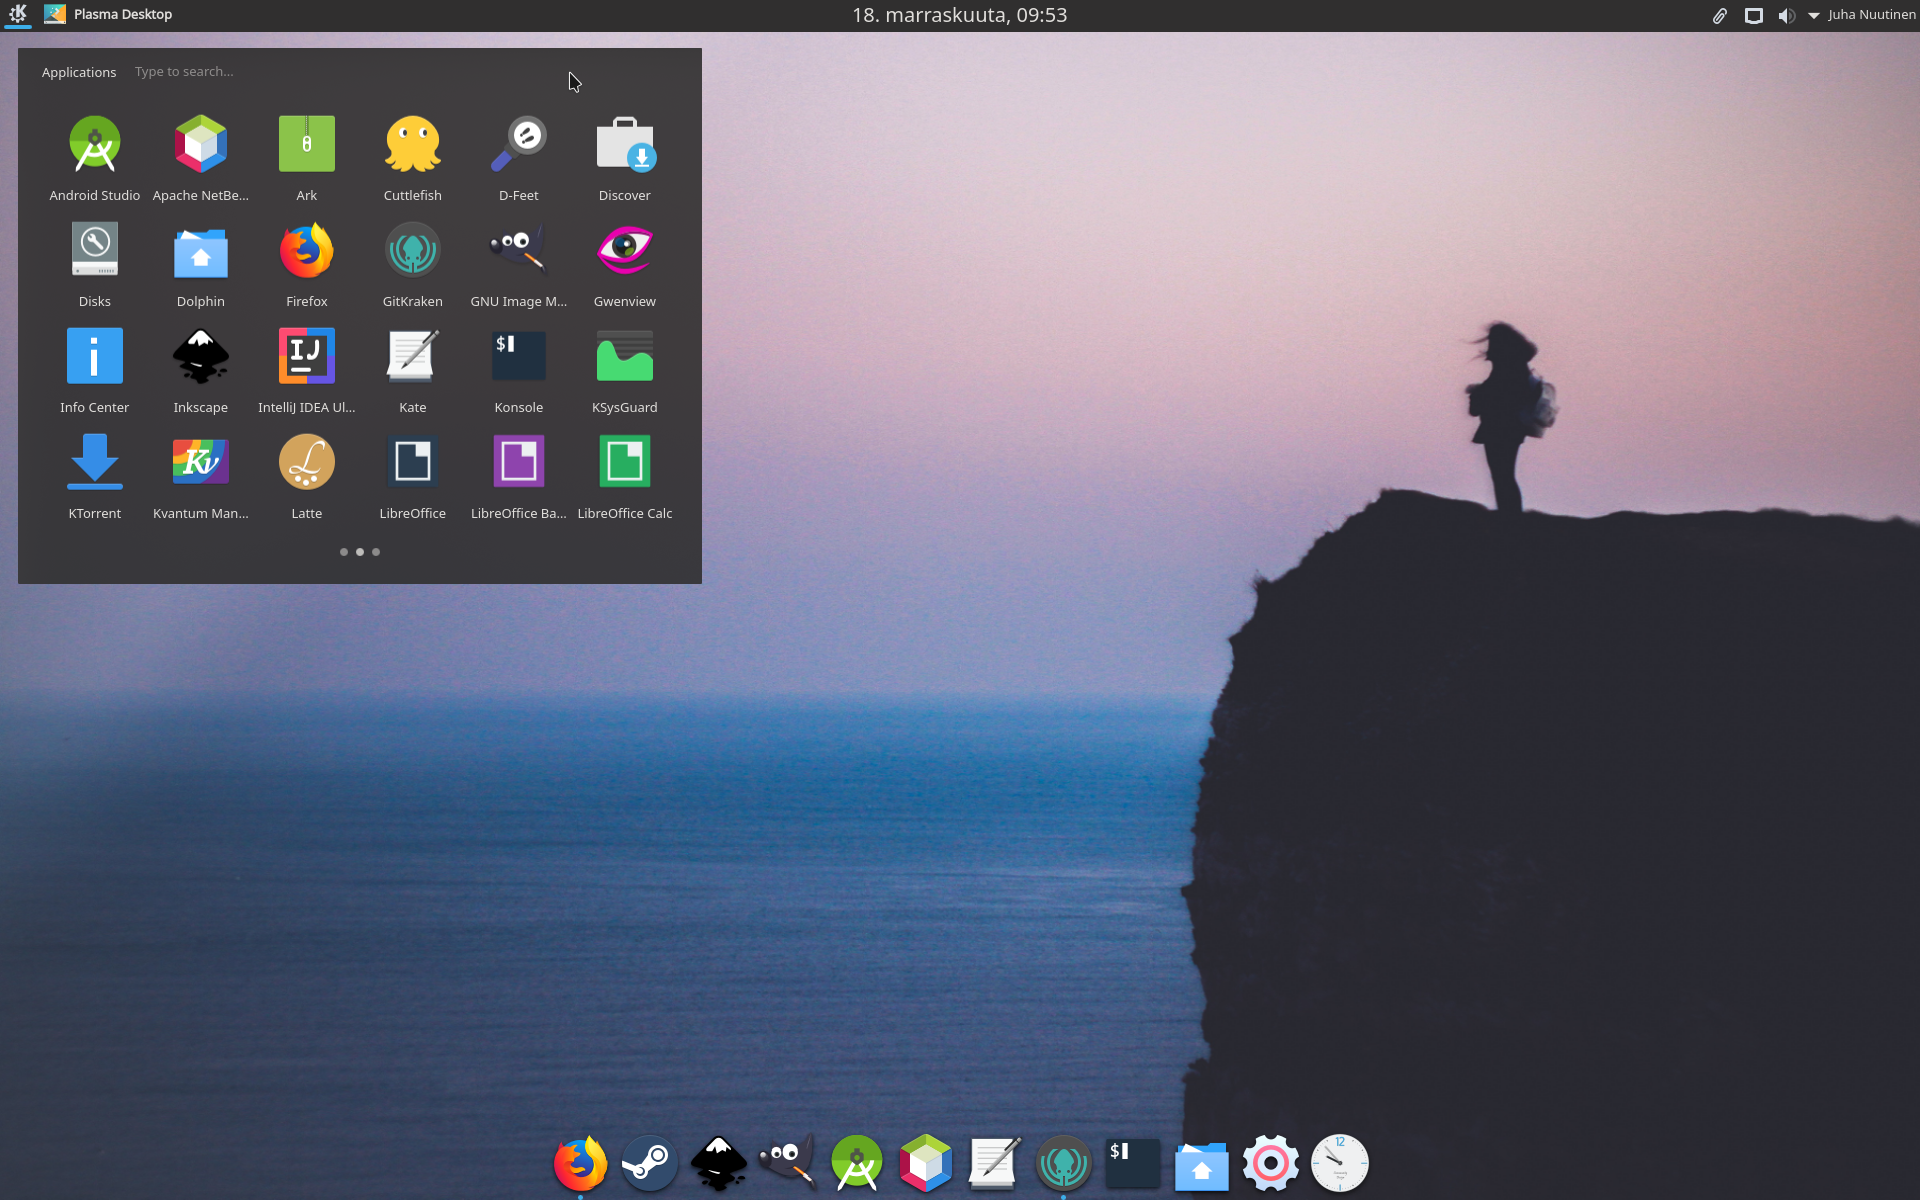Open NetBeans from the bottom dock
This screenshot has width=1920, height=1200.
926,1163
